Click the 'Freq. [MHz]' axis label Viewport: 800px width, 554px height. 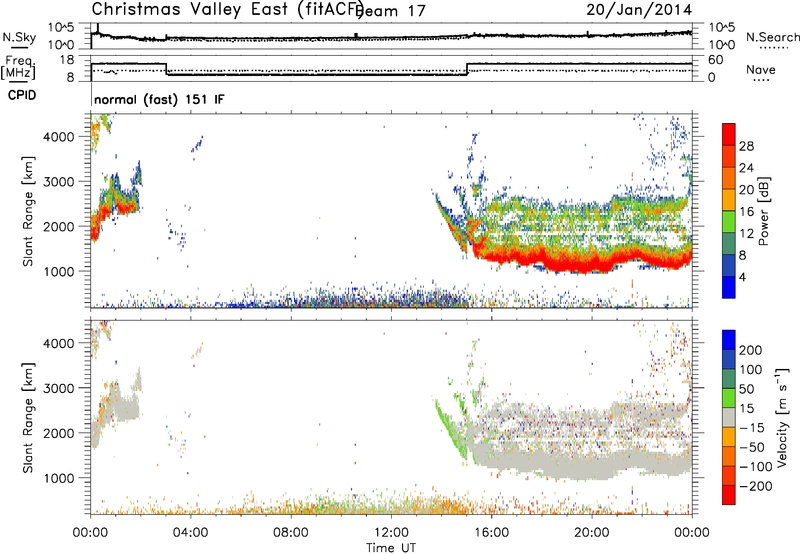[x=18, y=68]
